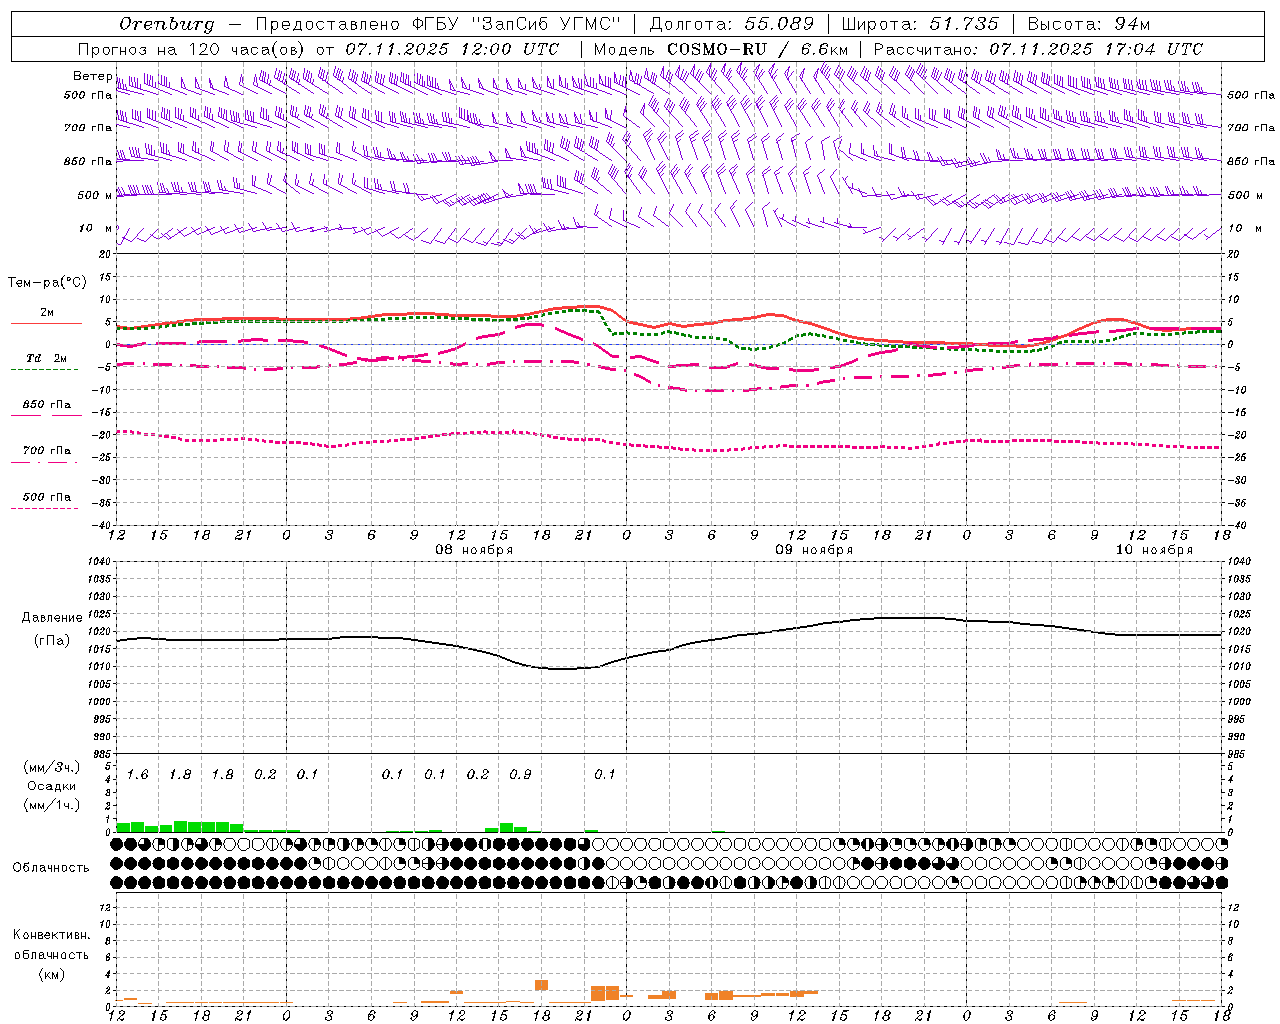
Task: Click the date label 09 ноября
Action: click(814, 550)
